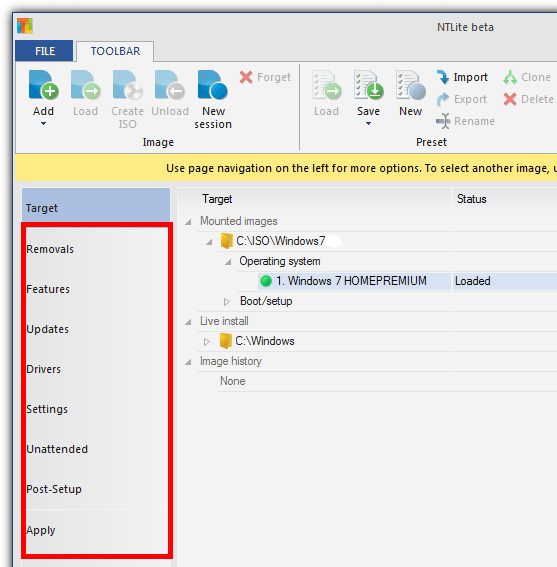Click the Delete preset red X icon
Viewport: 557px width, 567px height.
510,99
